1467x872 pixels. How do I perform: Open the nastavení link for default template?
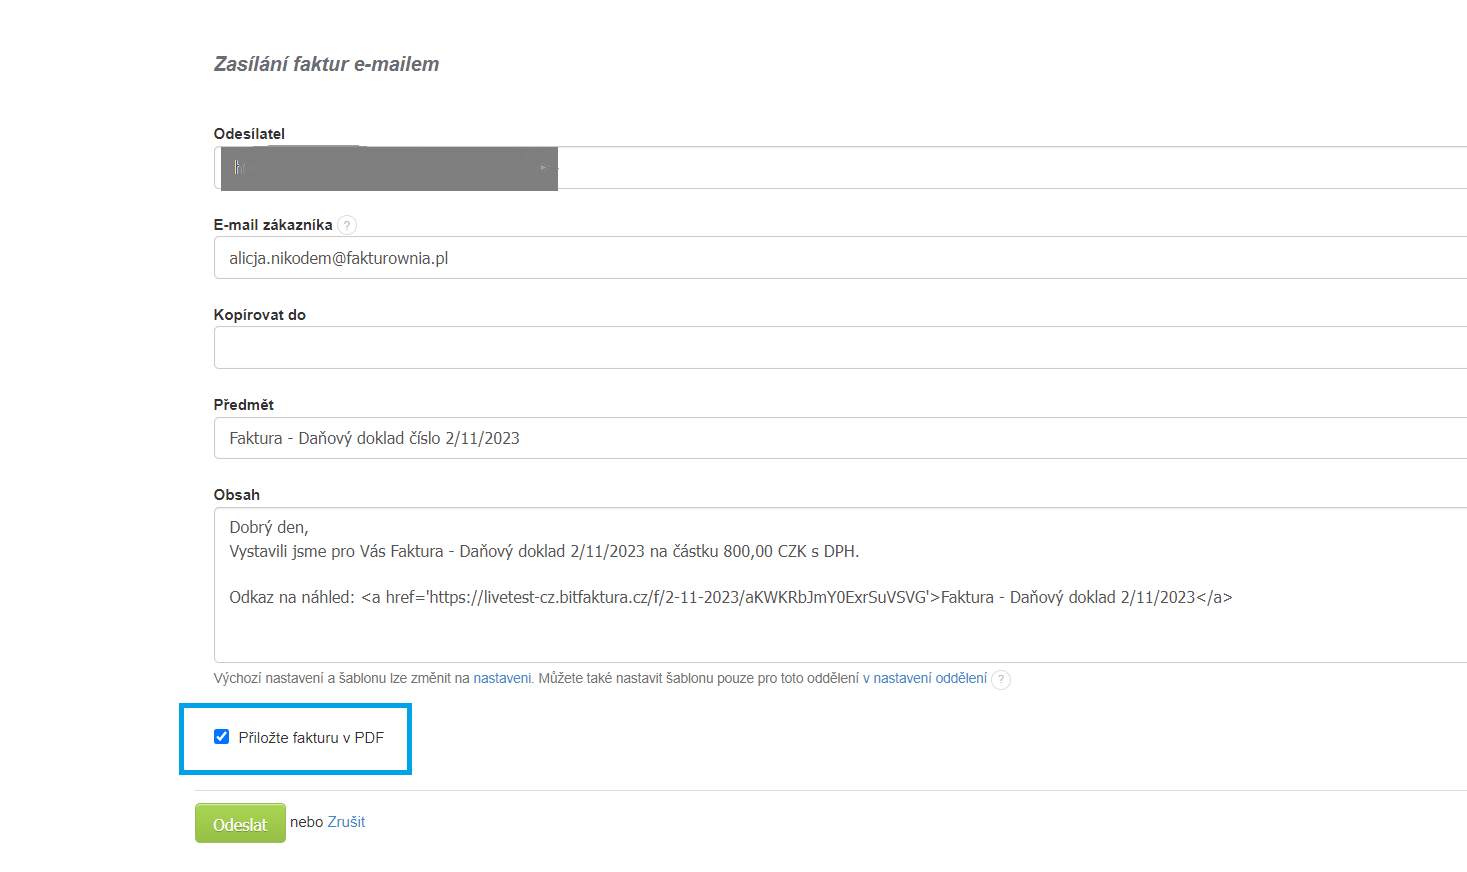click(502, 678)
